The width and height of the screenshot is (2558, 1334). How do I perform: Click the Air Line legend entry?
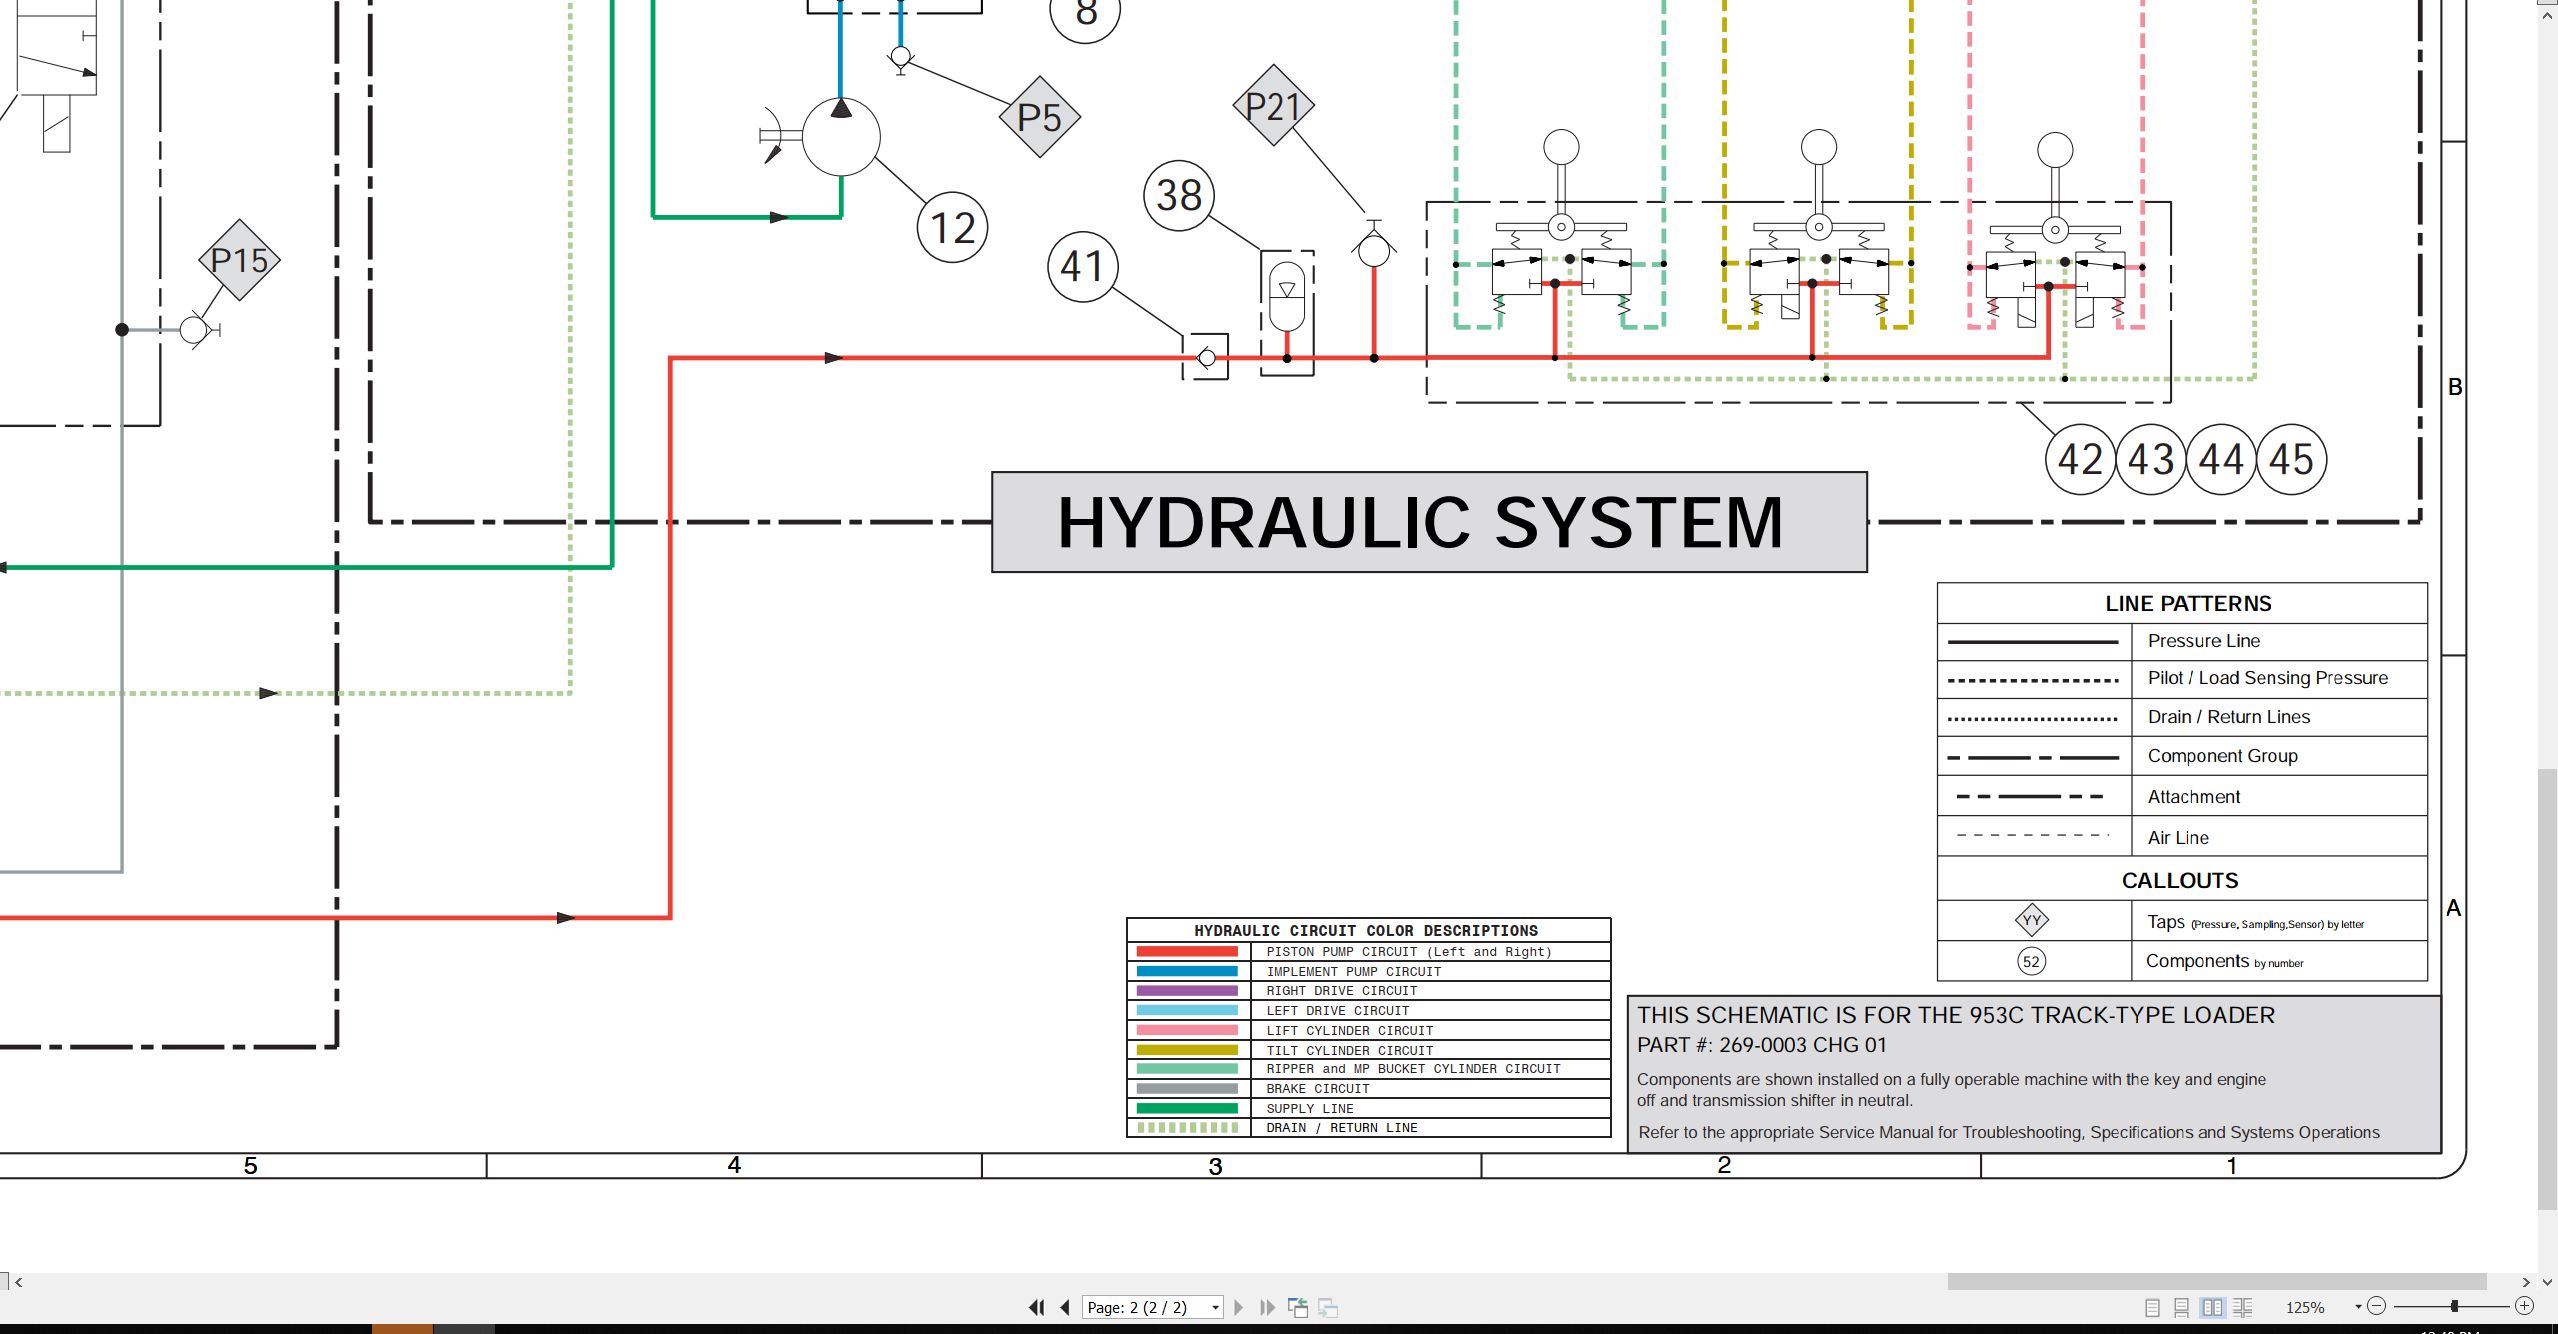pyautogui.click(x=2182, y=837)
